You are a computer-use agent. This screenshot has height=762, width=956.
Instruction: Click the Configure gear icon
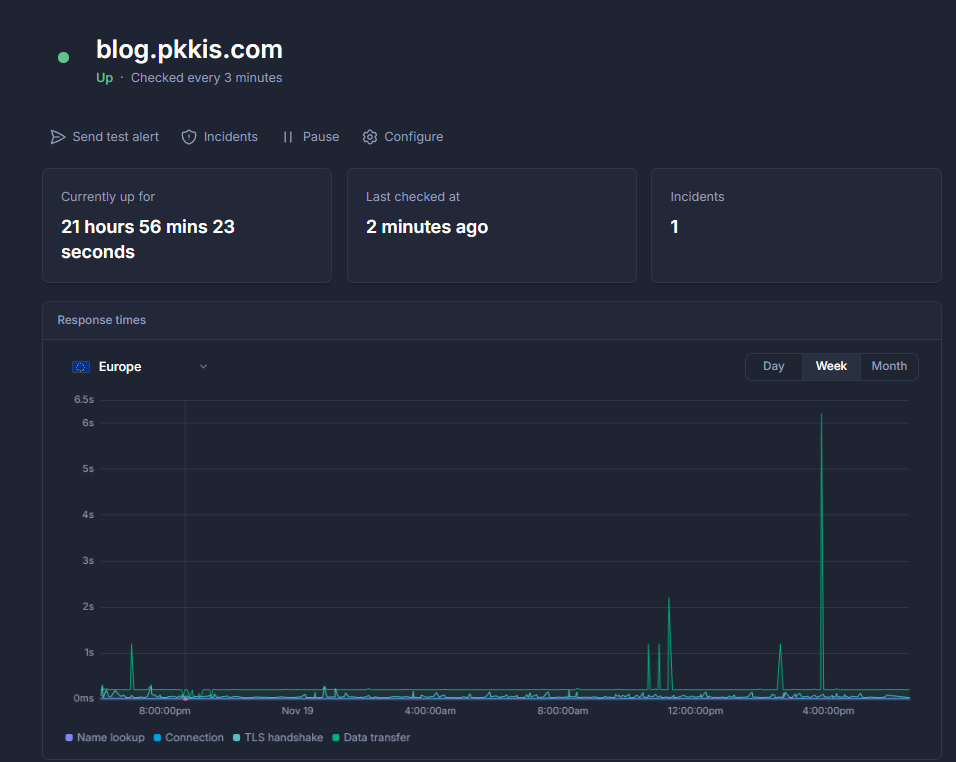(370, 137)
